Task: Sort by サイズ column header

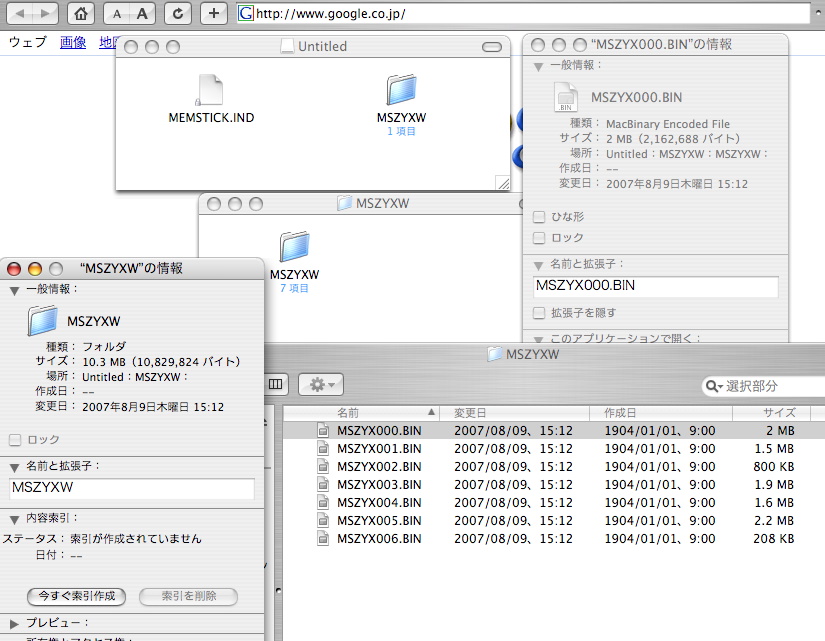Action: click(772, 413)
